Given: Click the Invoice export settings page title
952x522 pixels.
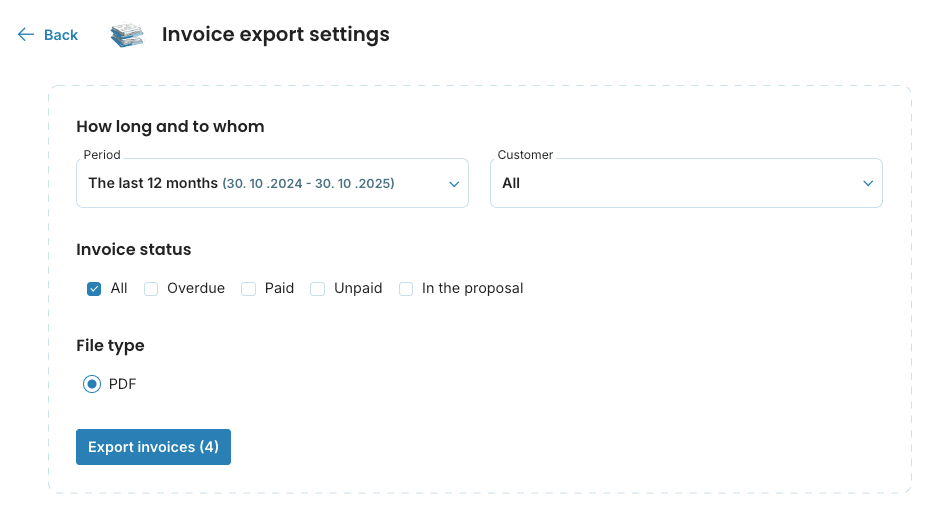Looking at the screenshot, I should click(276, 35).
